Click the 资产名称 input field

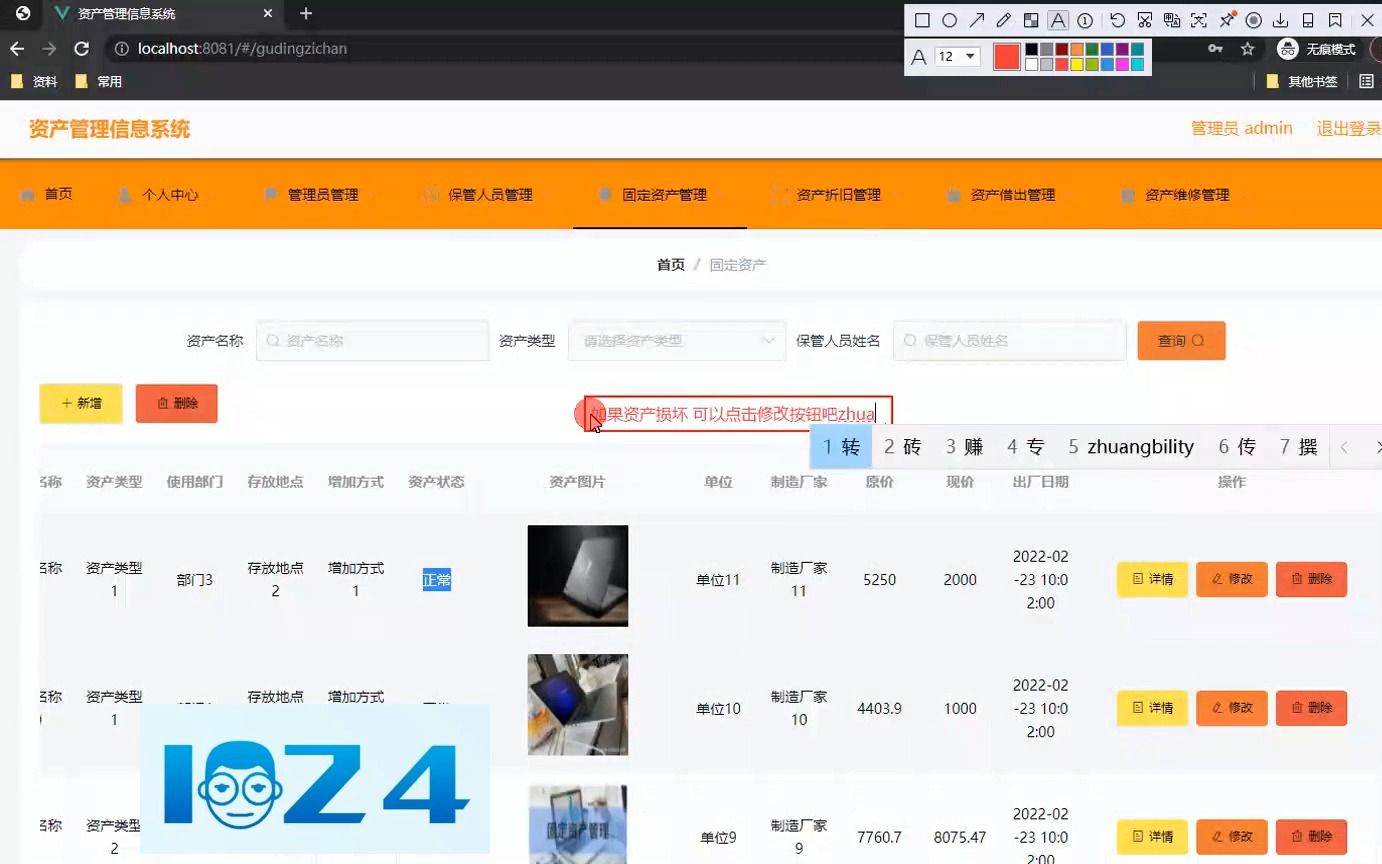coord(372,340)
